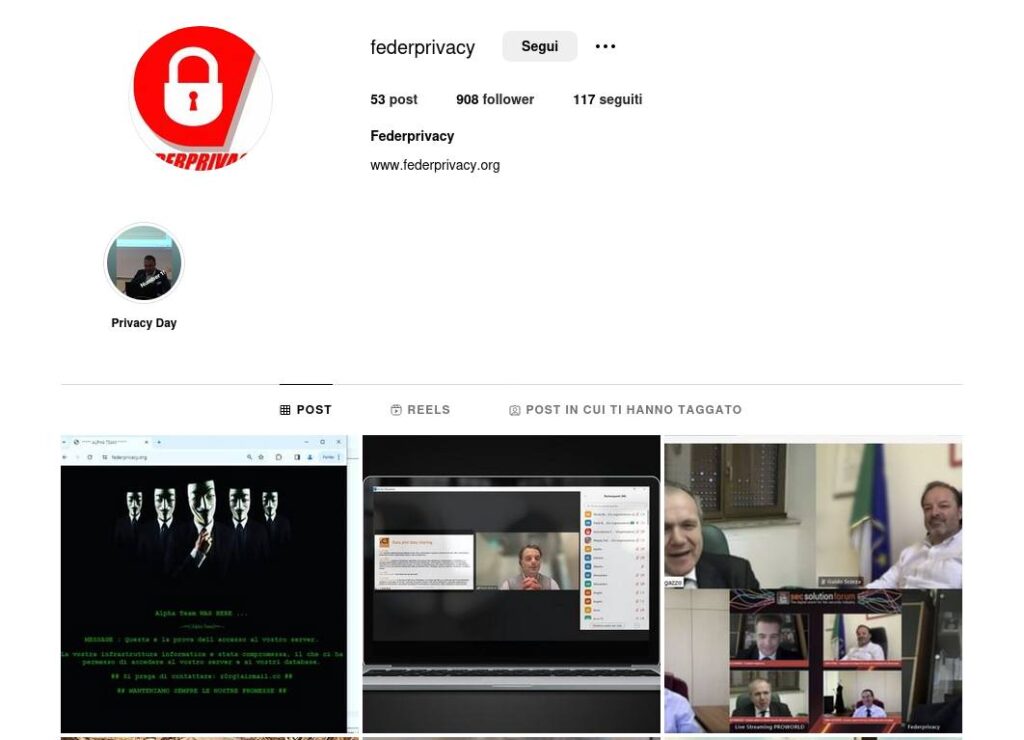Open the three-dot profile options menu
1024x740 pixels.
605,46
